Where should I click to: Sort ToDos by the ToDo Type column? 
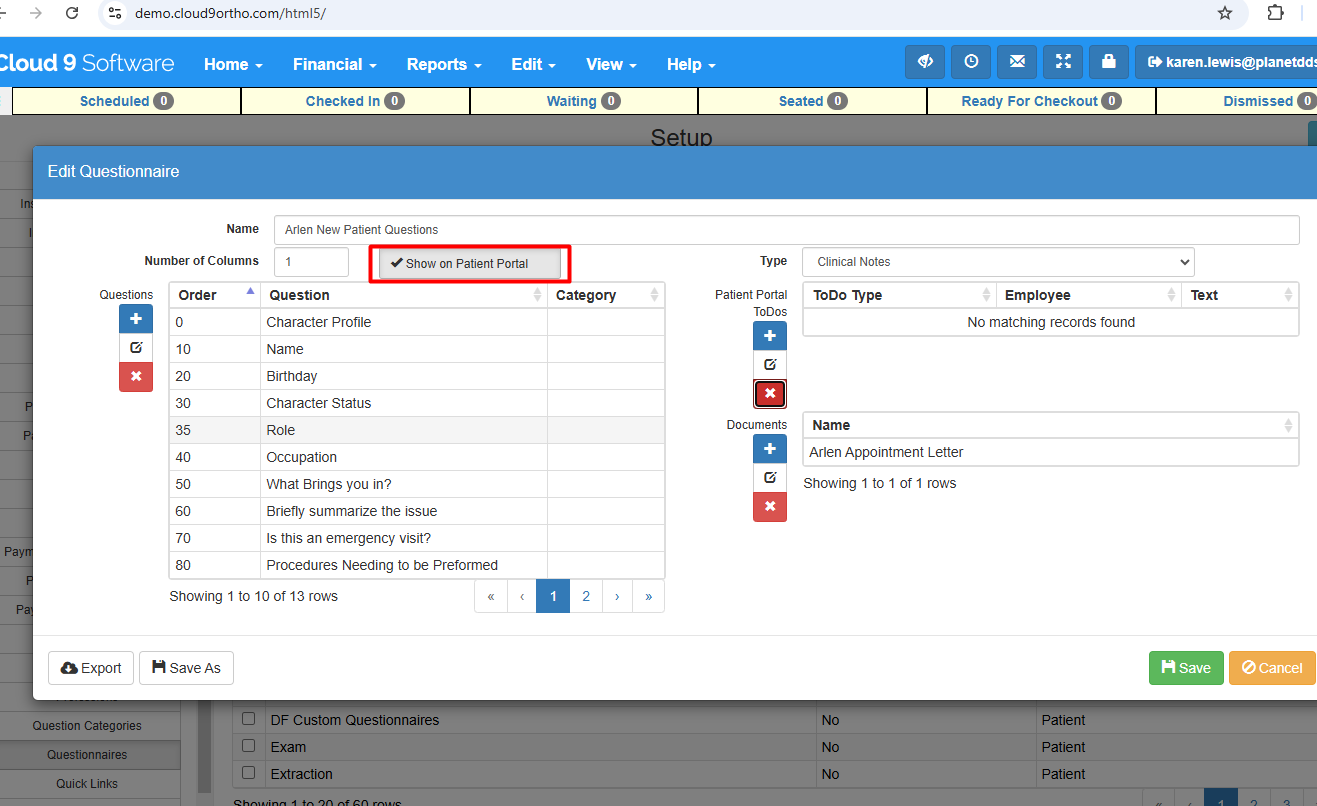click(900, 295)
